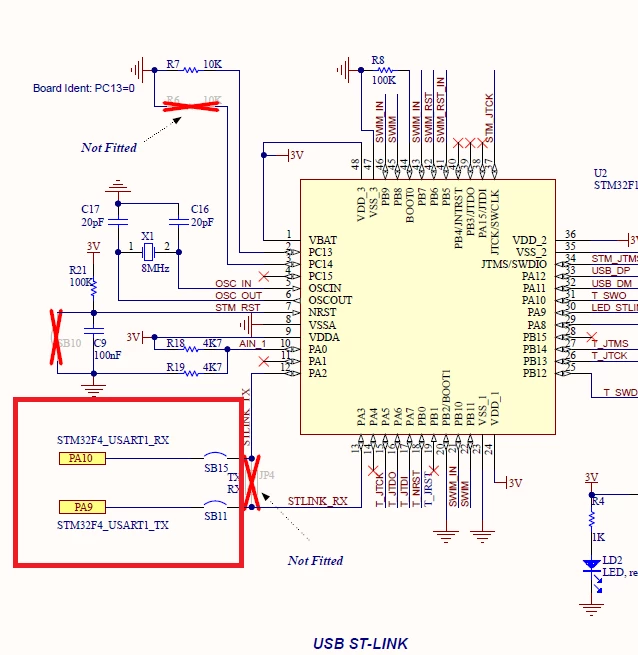Click the PC14 pin name

pos(320,264)
